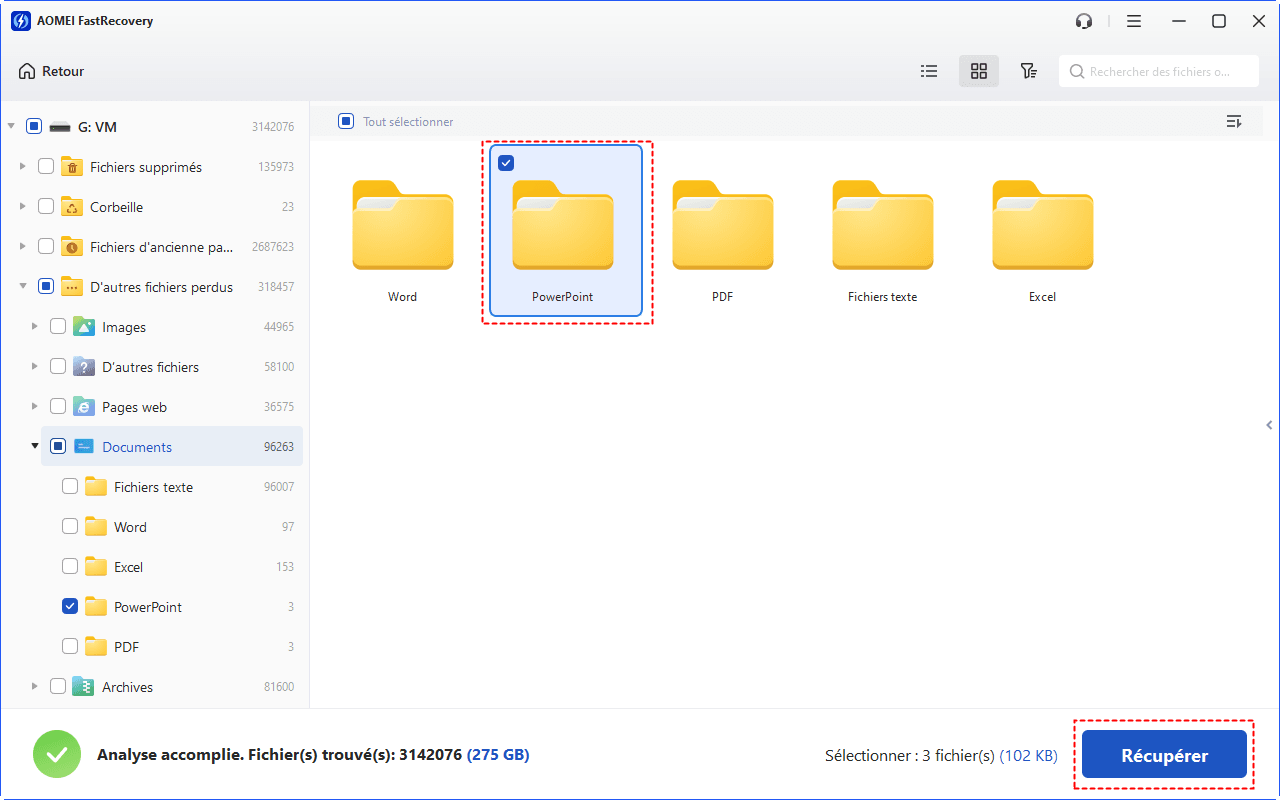1280x800 pixels.
Task: Click the green analysis complete checkmark icon
Action: [x=57, y=755]
